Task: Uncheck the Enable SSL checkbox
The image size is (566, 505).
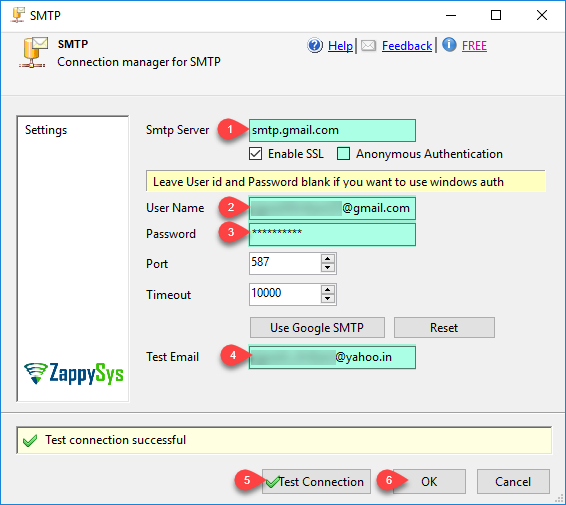Action: (256, 154)
